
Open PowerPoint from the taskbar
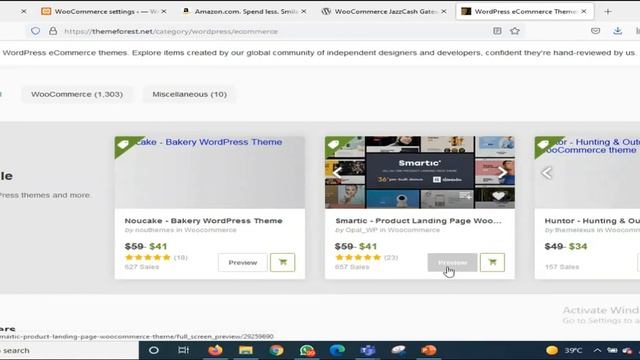[x=429, y=350]
